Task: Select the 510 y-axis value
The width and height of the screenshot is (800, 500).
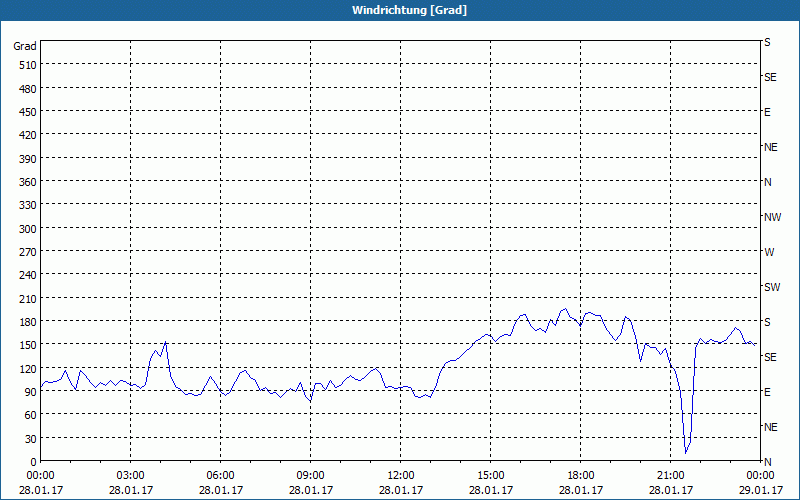Action: click(28, 65)
